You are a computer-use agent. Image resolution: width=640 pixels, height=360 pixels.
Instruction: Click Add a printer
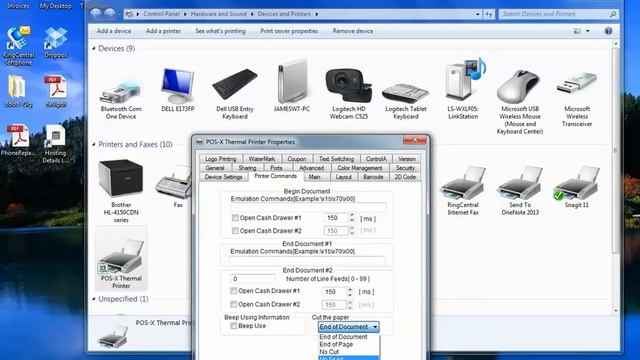click(163, 31)
